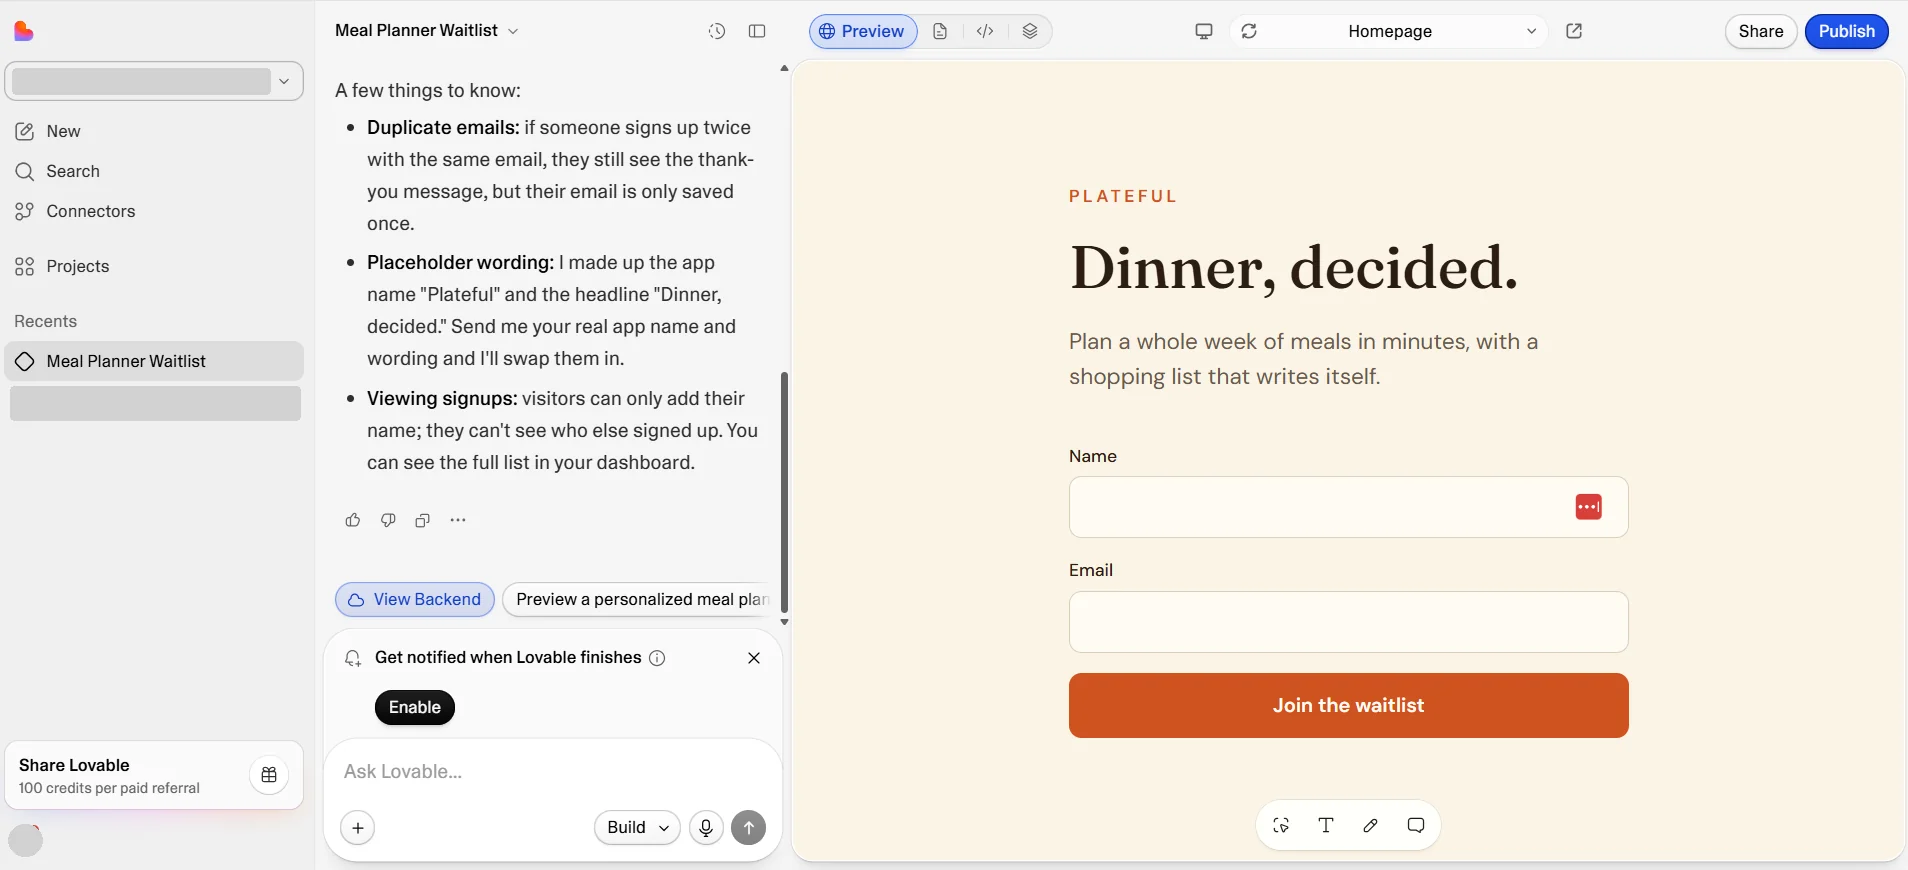This screenshot has width=1908, height=870.
Task: Click the Share Lovable referral card
Action: tap(154, 775)
